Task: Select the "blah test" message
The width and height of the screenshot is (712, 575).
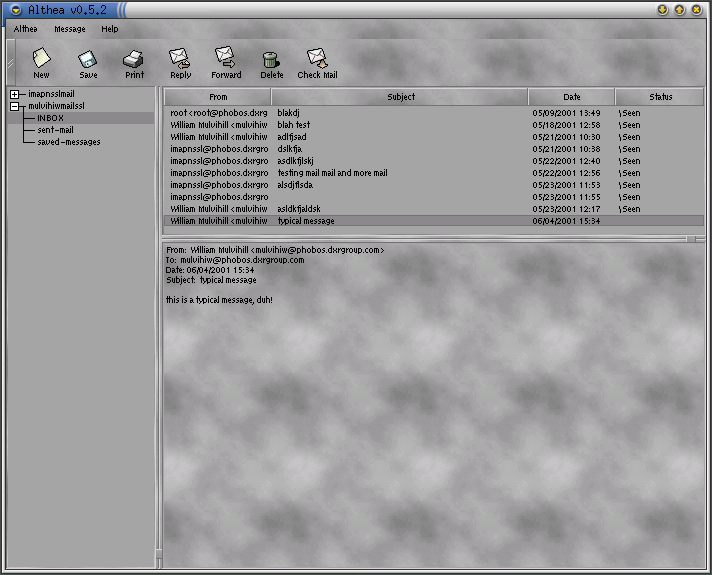Action: 294,125
